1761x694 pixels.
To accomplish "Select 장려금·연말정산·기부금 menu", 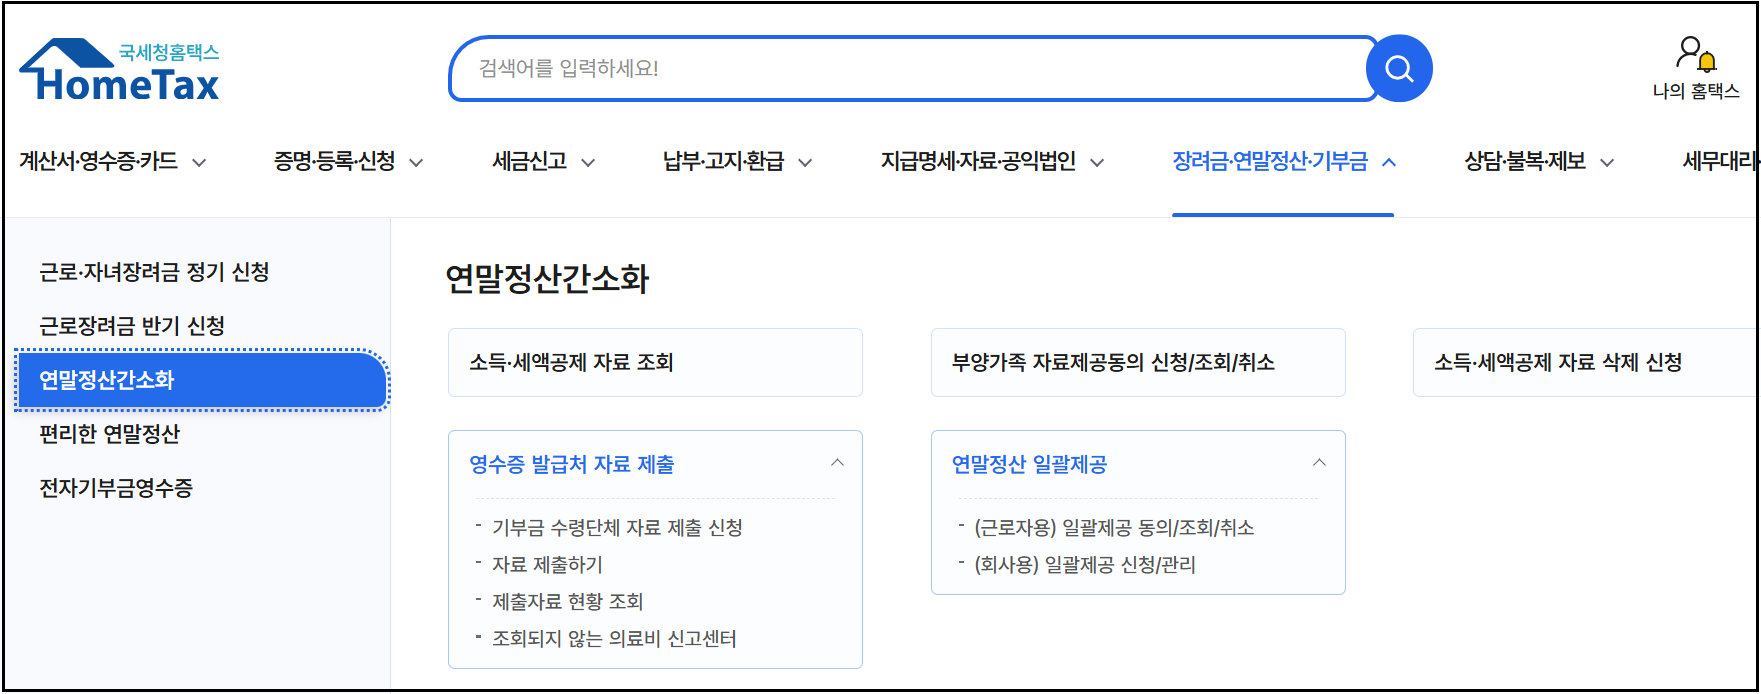I will coord(1270,161).
